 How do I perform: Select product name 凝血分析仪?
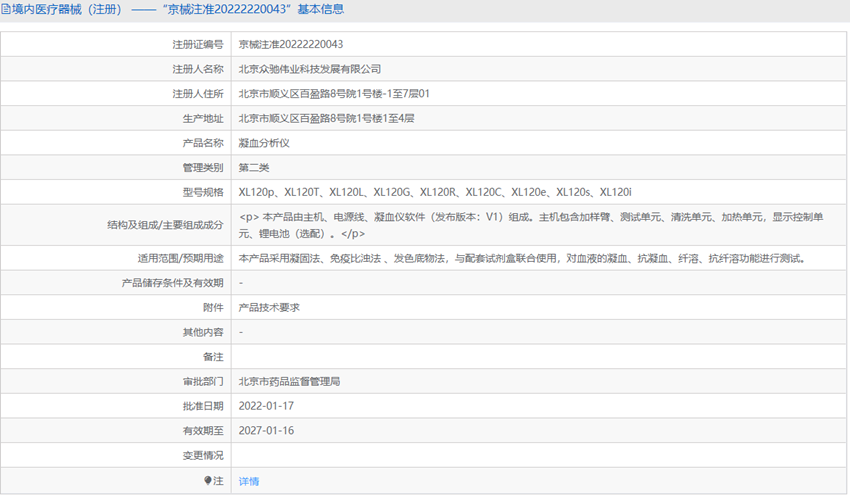coord(264,143)
